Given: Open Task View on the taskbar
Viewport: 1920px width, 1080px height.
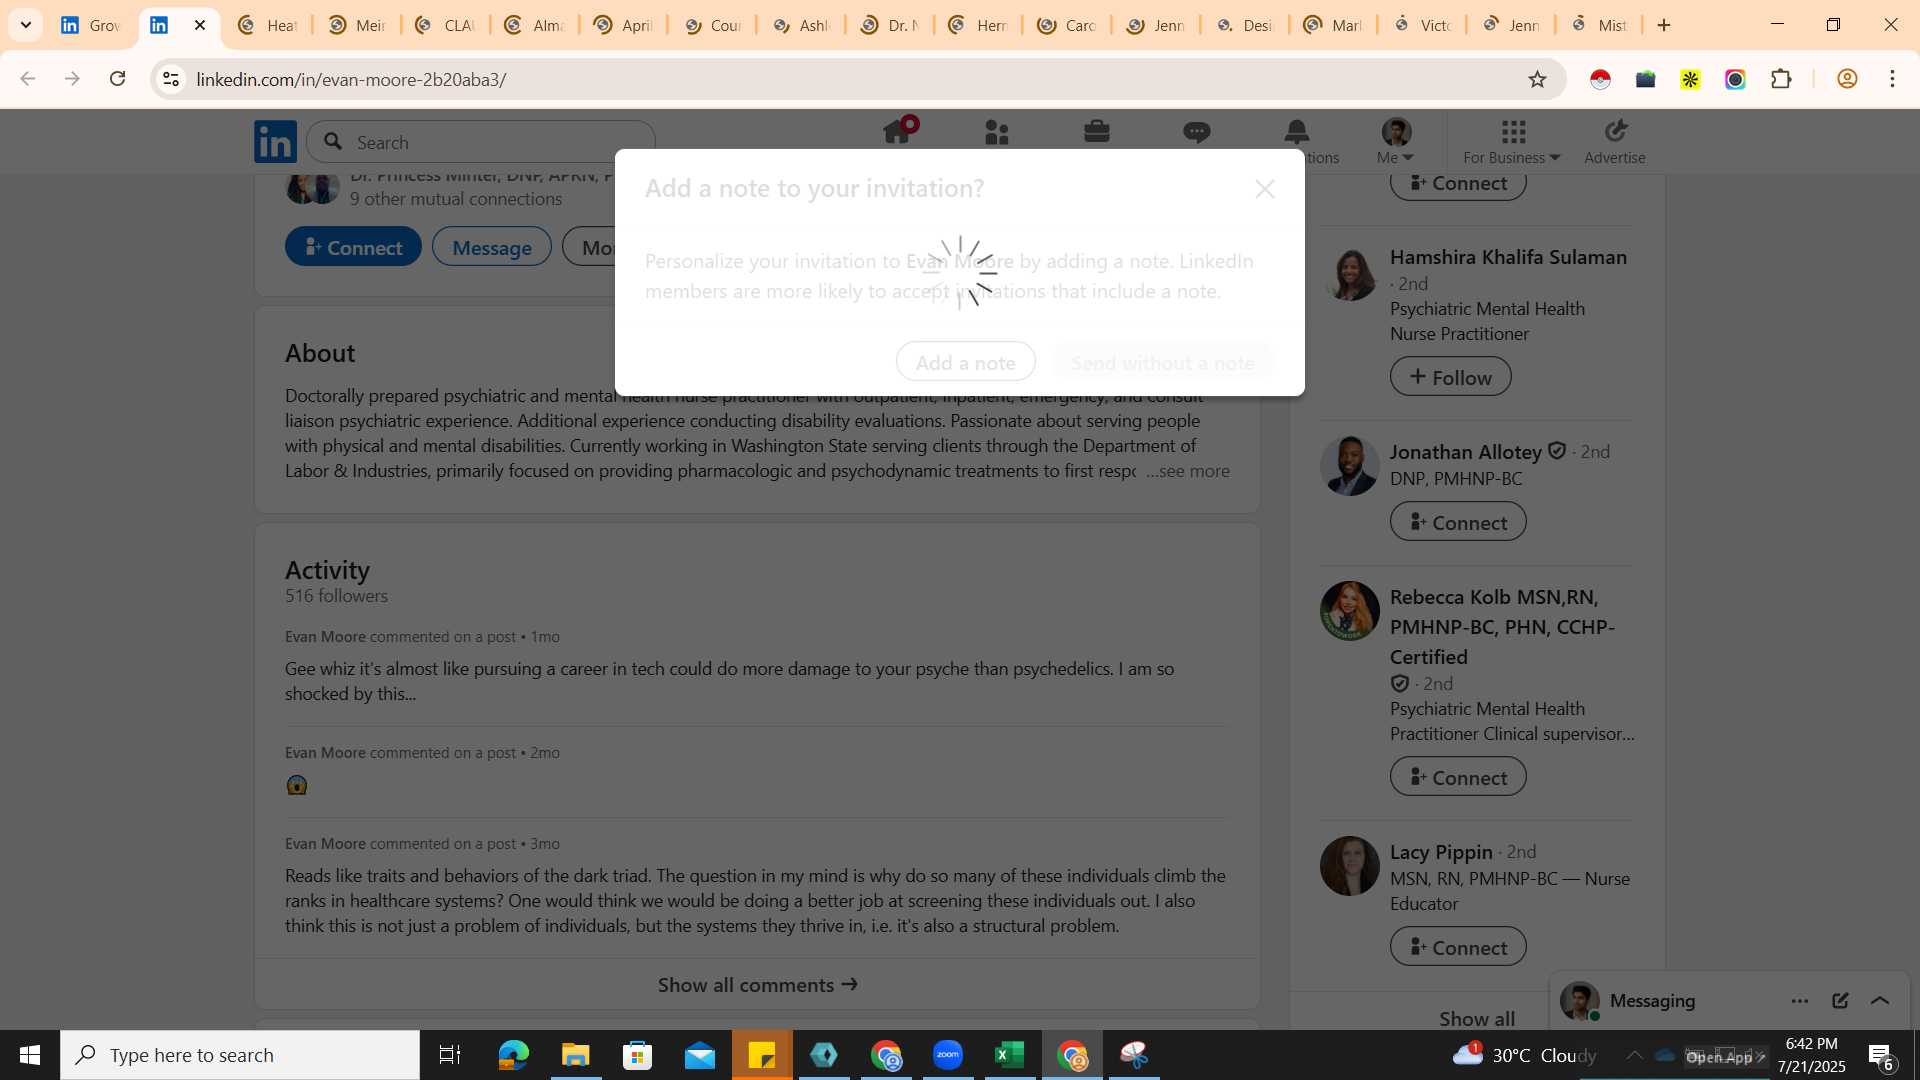Looking at the screenshot, I should tap(450, 1055).
